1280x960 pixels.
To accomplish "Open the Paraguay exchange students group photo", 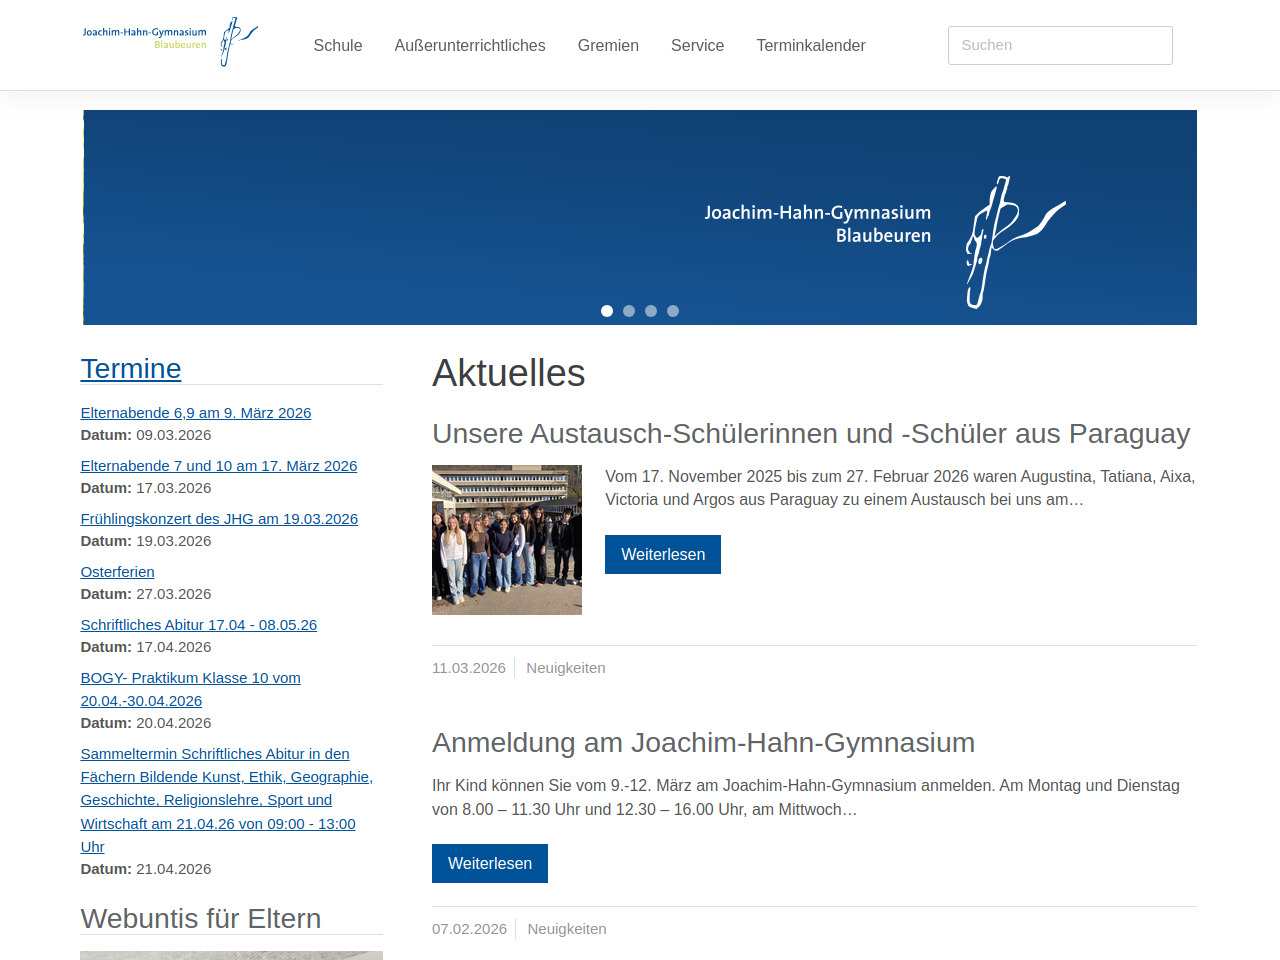I will 507,540.
